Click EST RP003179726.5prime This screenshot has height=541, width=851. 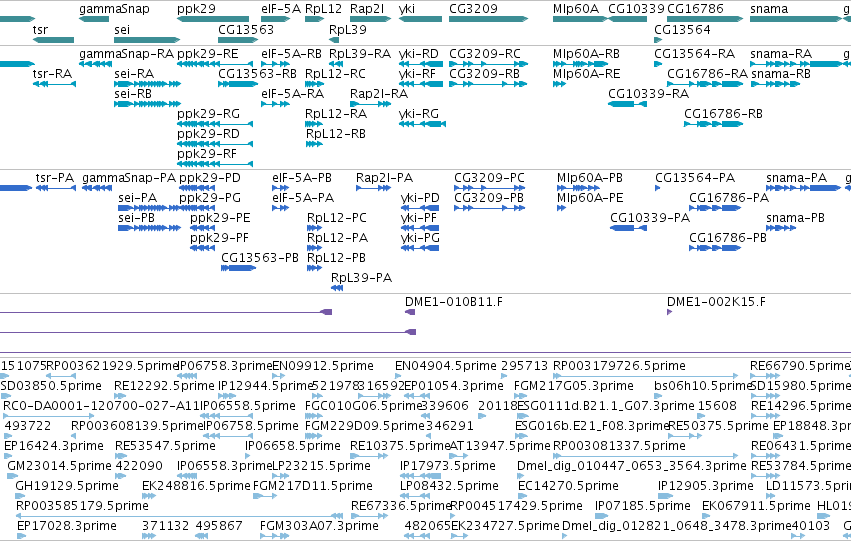click(x=619, y=367)
